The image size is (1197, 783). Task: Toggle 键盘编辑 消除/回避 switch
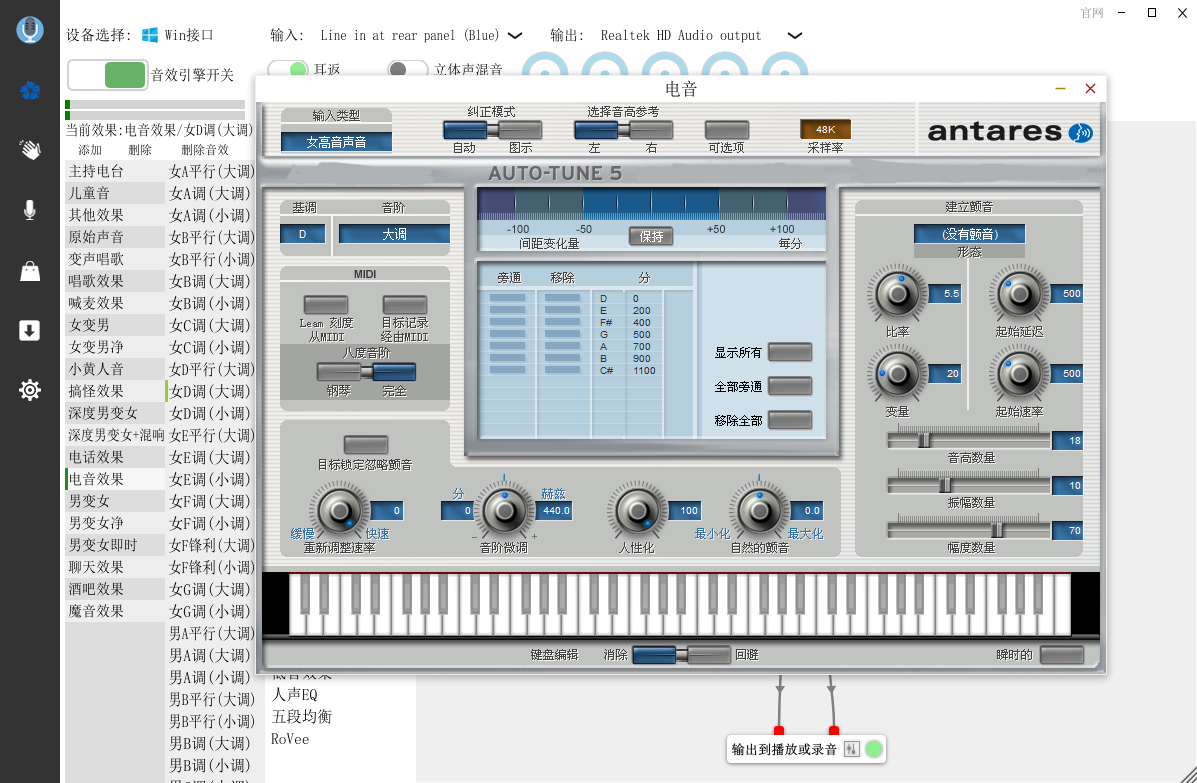[682, 654]
